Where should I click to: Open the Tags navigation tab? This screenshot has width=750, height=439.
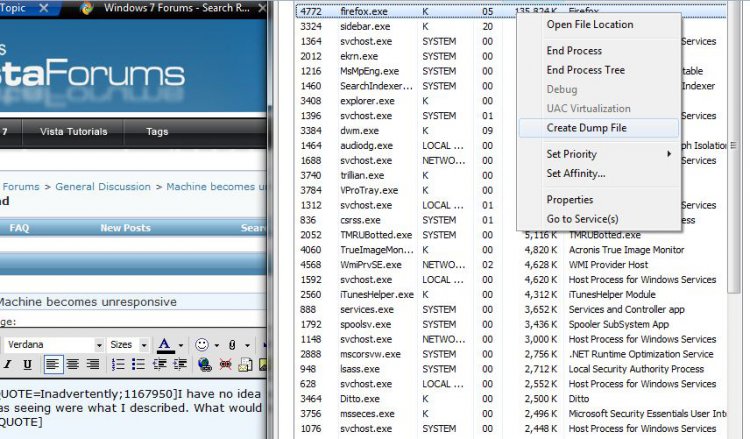click(157, 132)
